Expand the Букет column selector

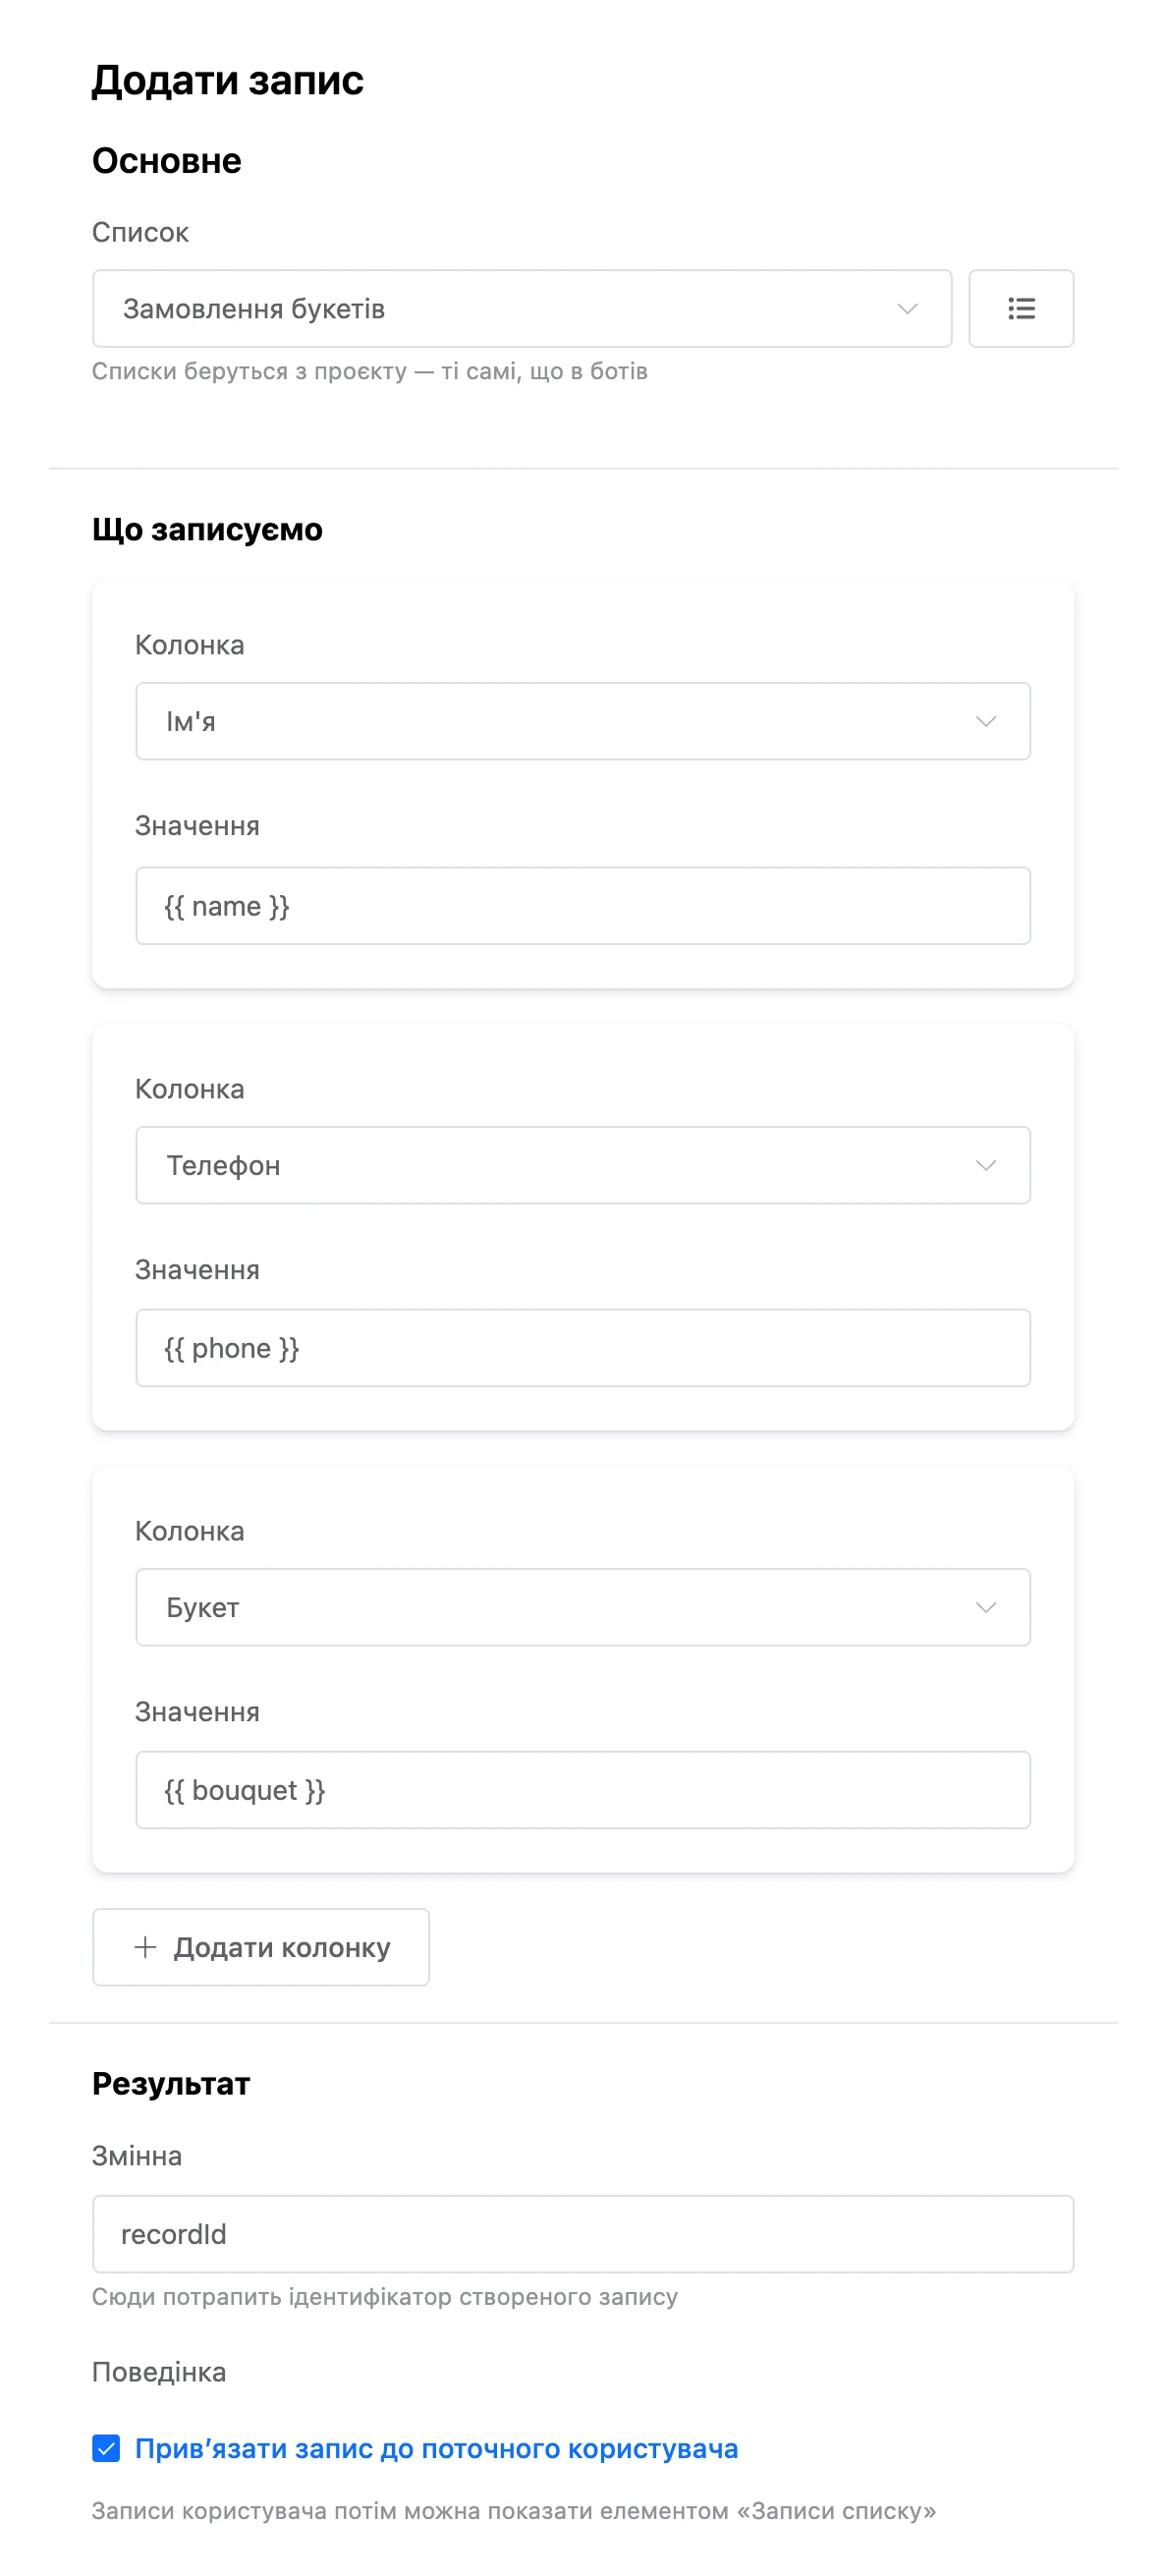pos(583,1607)
